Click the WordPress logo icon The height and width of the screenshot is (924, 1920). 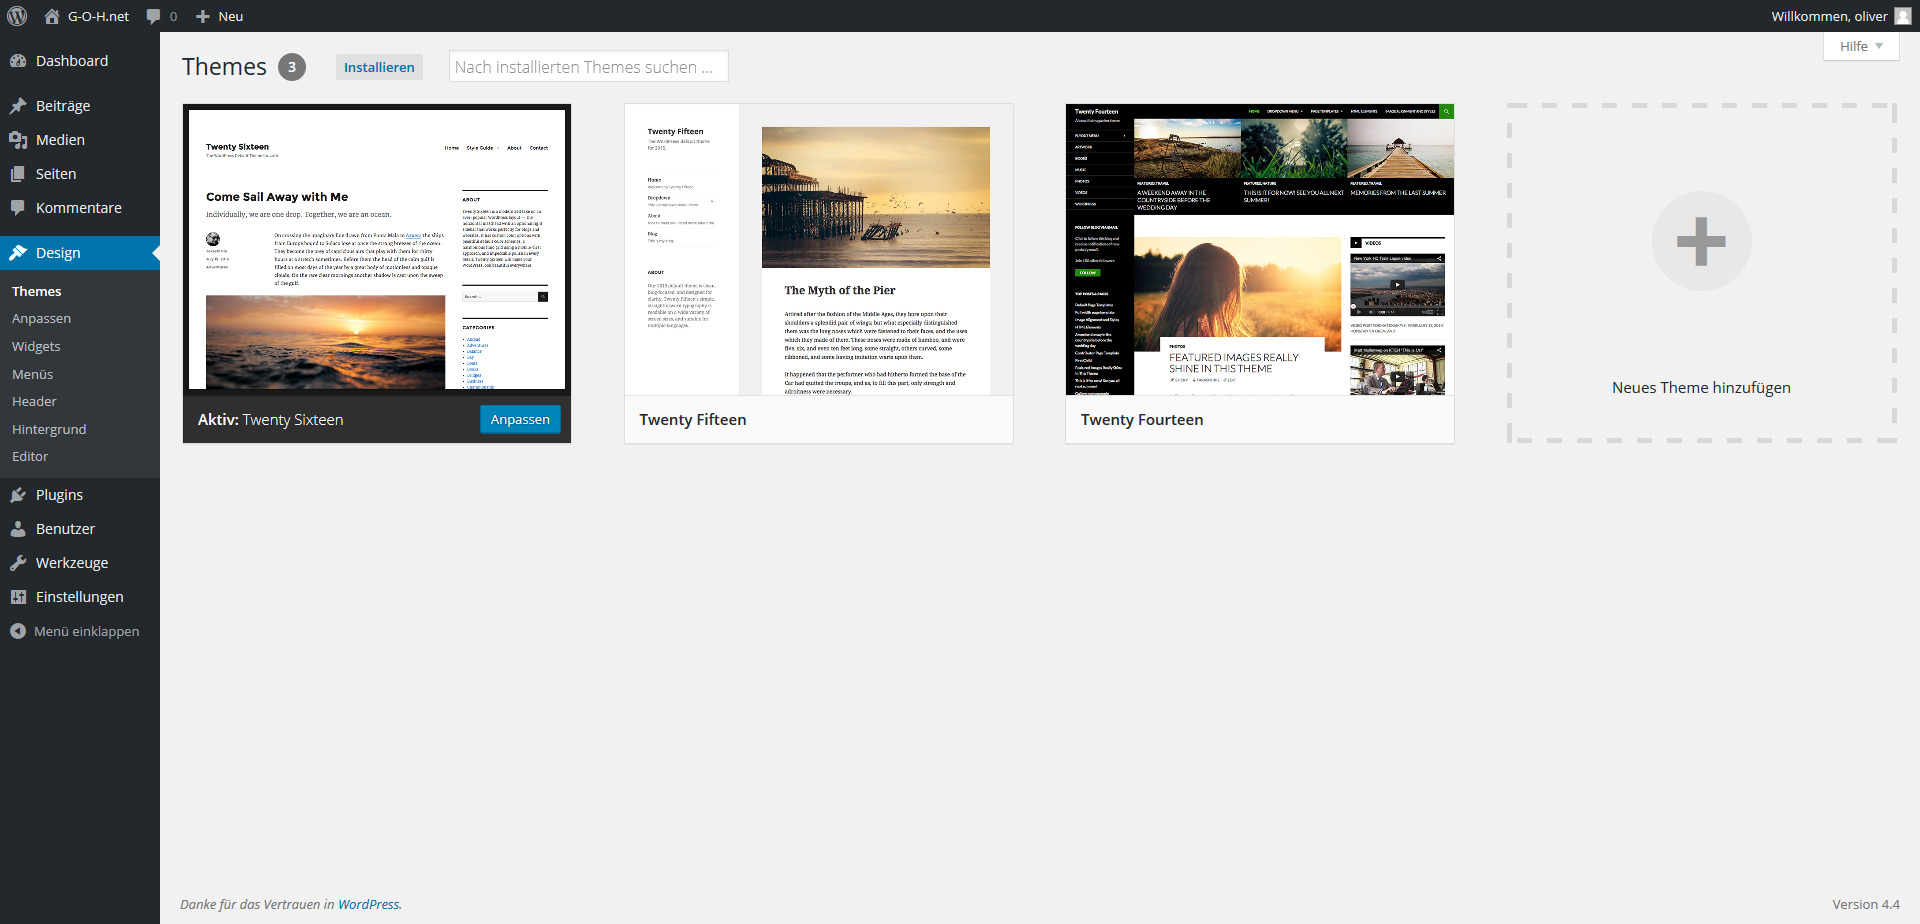(x=17, y=16)
